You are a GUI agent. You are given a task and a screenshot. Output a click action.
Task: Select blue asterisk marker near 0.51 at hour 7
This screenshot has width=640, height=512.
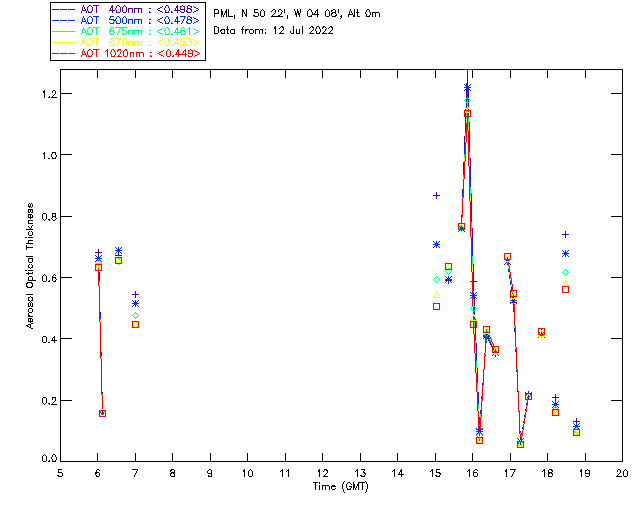[136, 304]
